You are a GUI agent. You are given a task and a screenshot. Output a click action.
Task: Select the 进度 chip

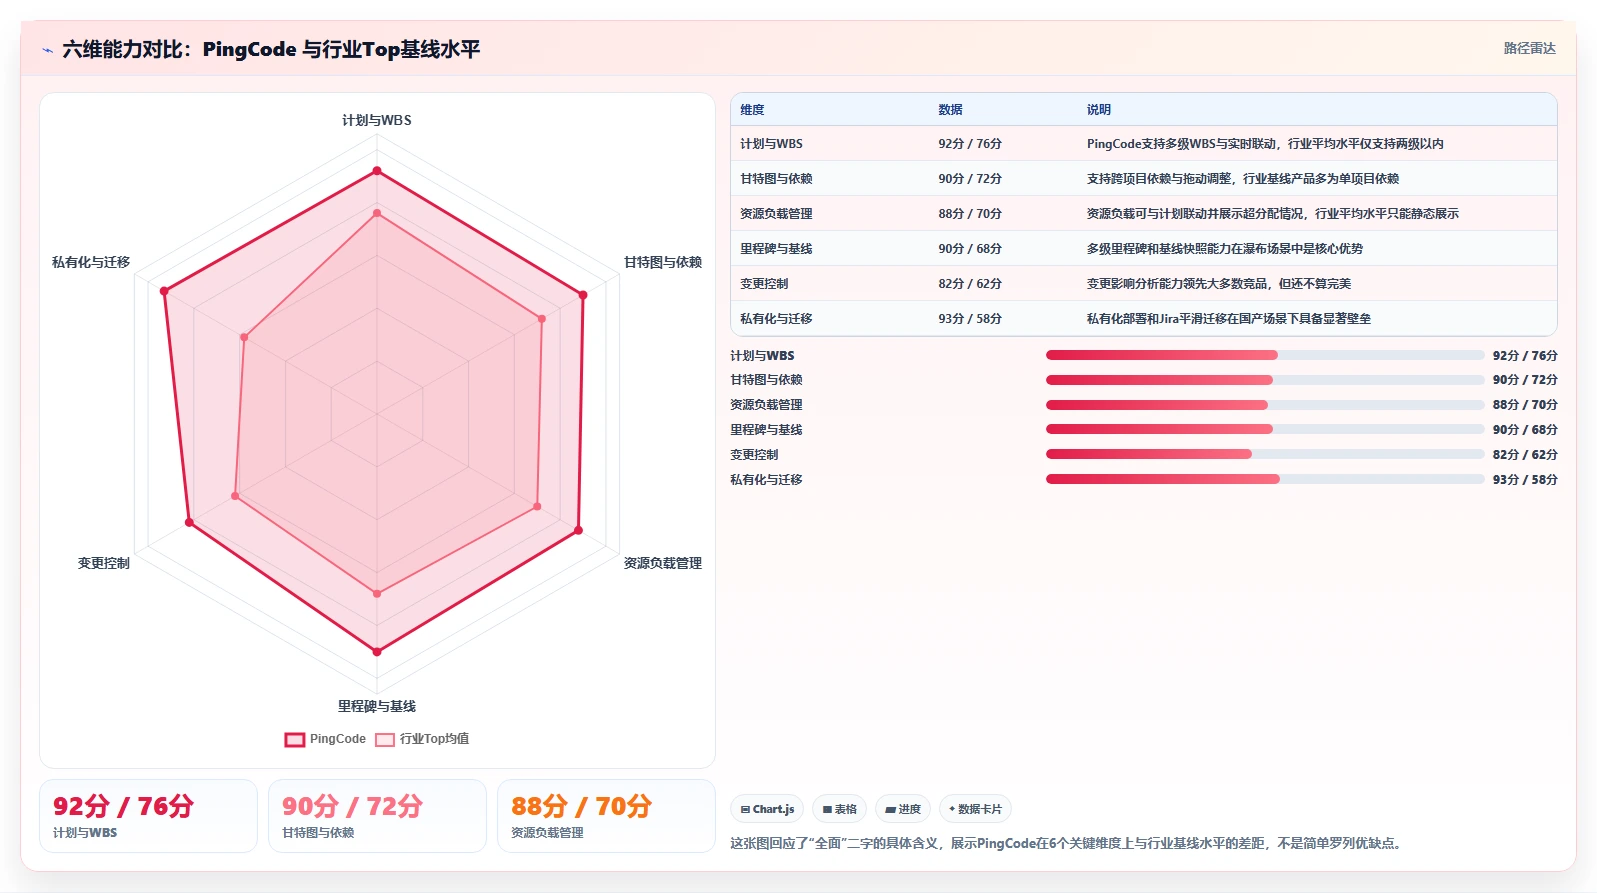(x=903, y=809)
